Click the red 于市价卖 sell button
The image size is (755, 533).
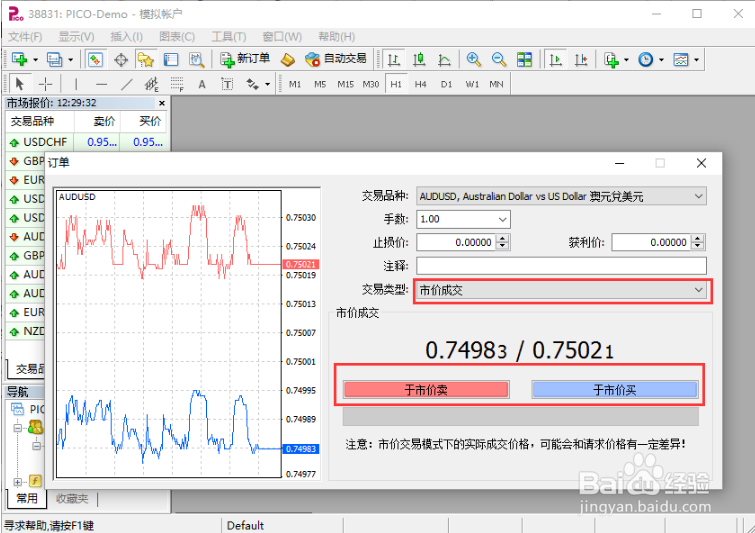click(x=426, y=390)
